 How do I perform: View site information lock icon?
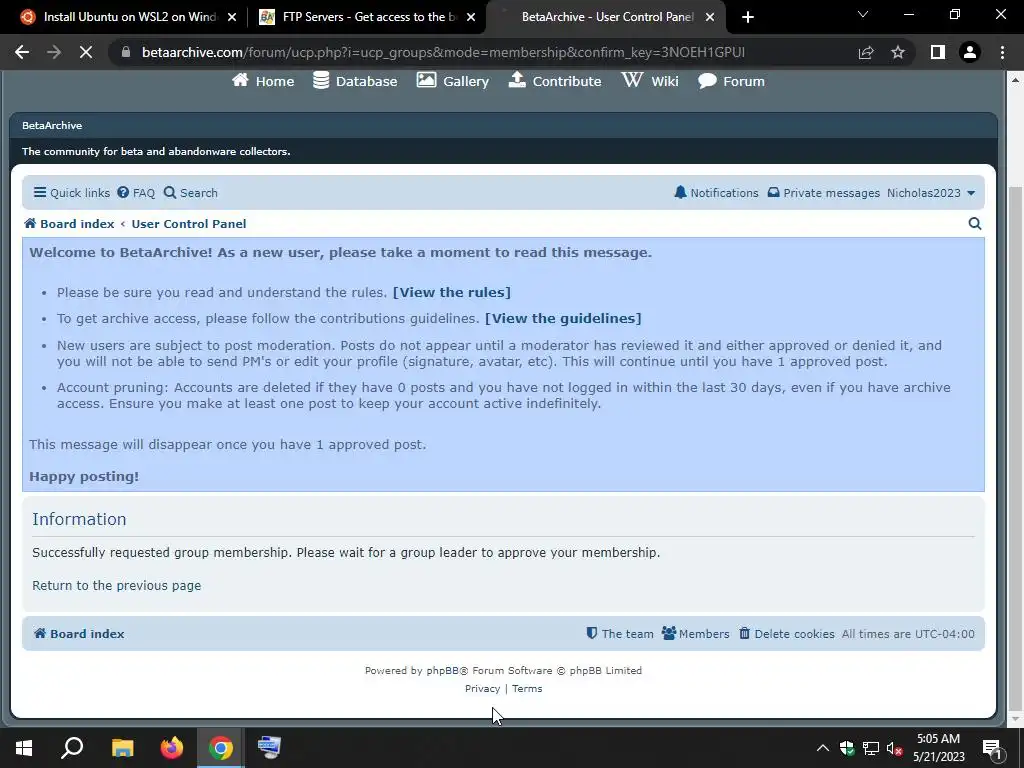(x=126, y=52)
